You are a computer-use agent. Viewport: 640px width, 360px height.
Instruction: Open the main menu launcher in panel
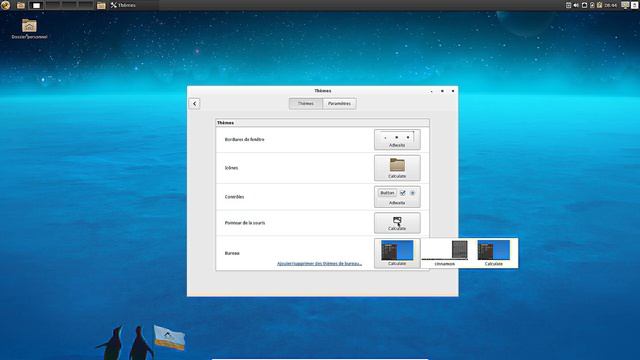pyautogui.click(x=5, y=5)
